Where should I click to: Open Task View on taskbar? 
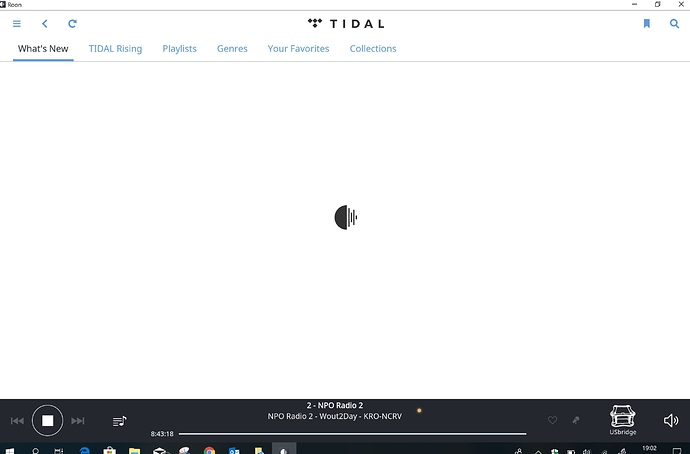point(59,451)
